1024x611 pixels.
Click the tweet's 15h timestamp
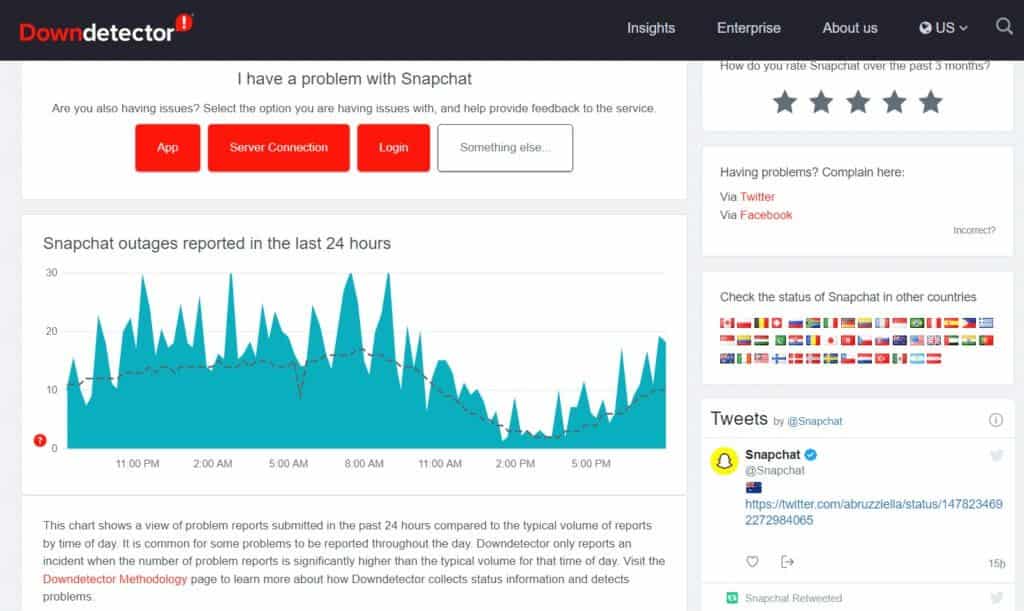pyautogui.click(x=997, y=563)
